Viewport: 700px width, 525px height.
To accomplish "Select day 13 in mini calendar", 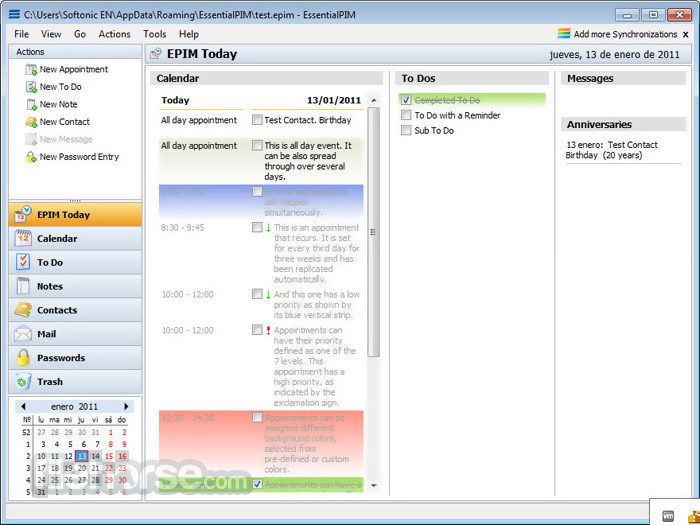I will (x=81, y=456).
